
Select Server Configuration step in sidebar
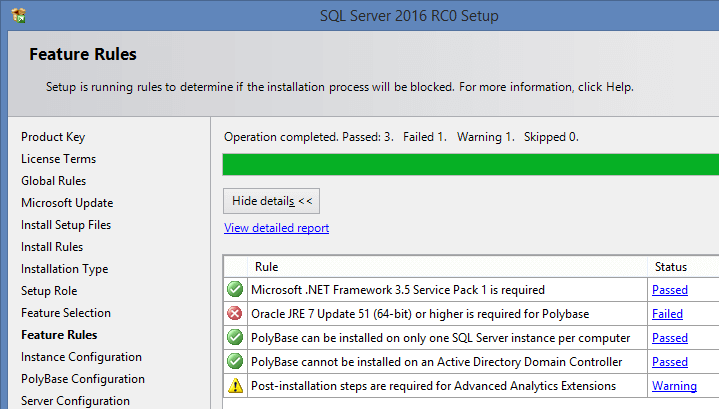(x=75, y=401)
